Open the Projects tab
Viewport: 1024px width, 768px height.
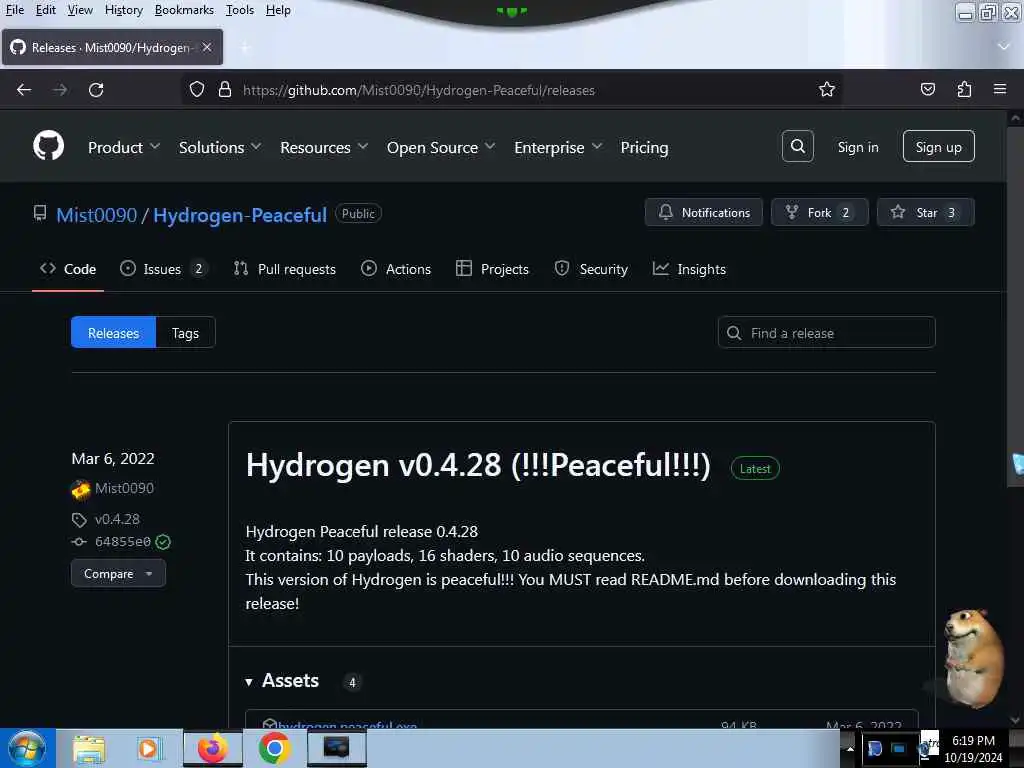coord(492,269)
